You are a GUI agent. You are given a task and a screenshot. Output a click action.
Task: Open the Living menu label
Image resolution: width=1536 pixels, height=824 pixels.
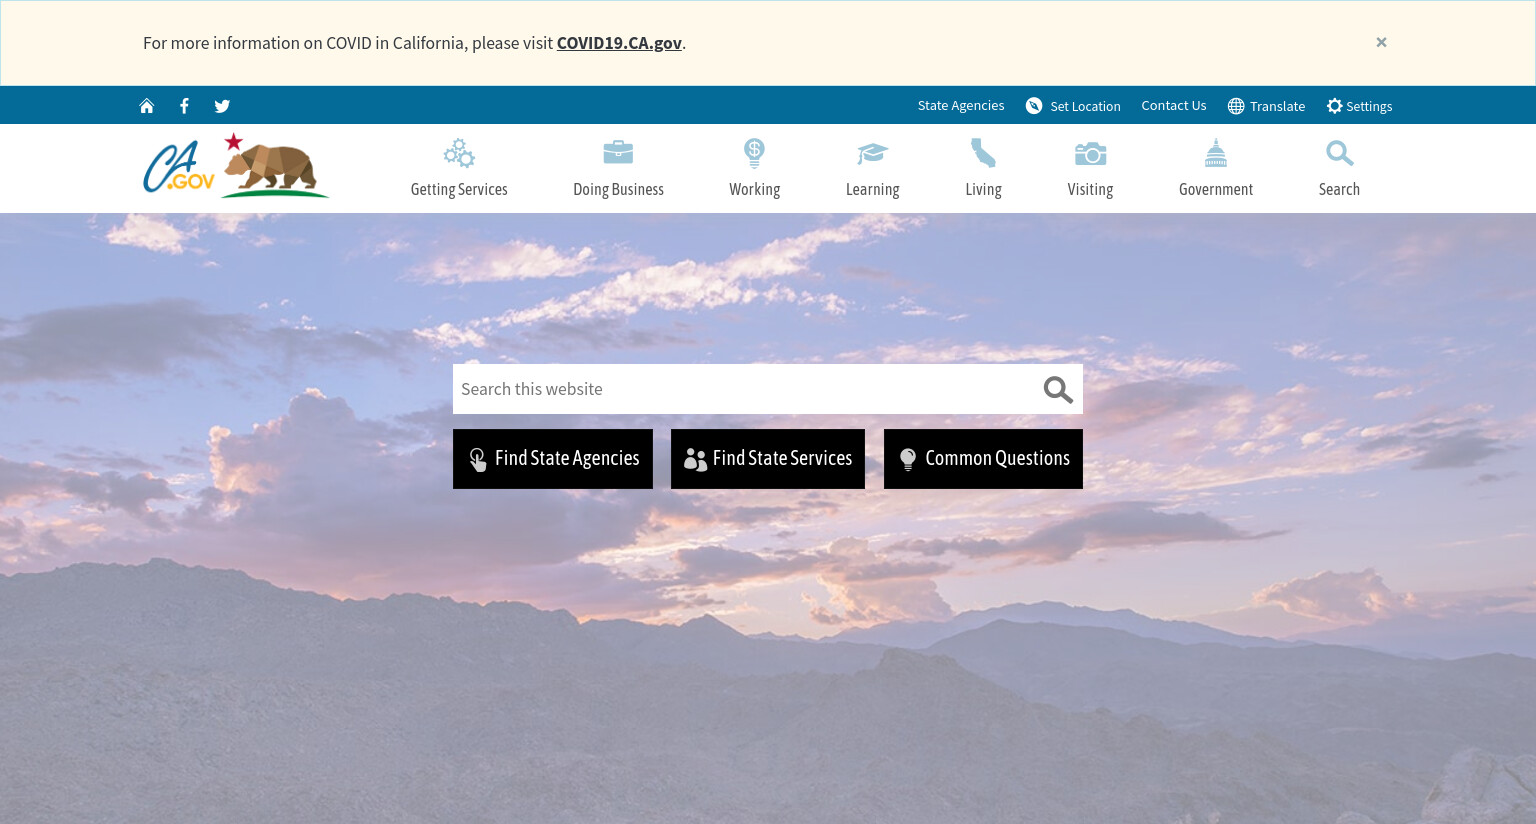[983, 189]
